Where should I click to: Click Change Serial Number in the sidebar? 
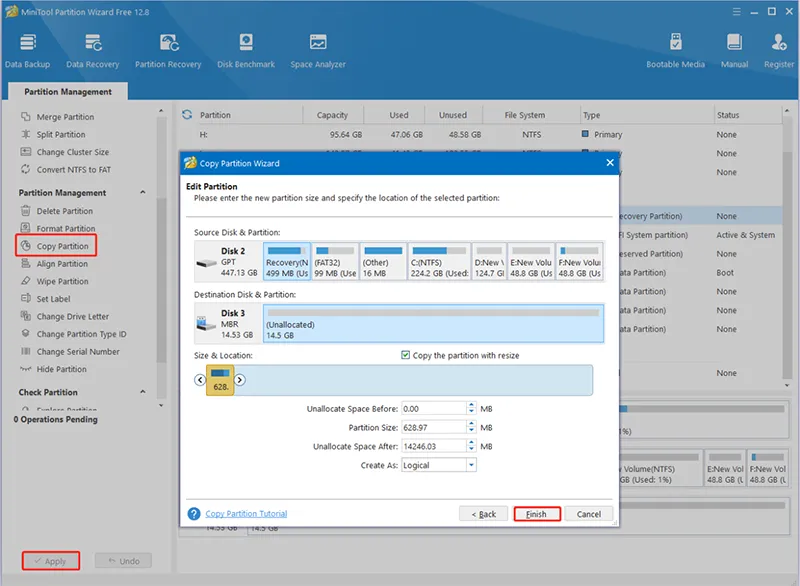78,352
